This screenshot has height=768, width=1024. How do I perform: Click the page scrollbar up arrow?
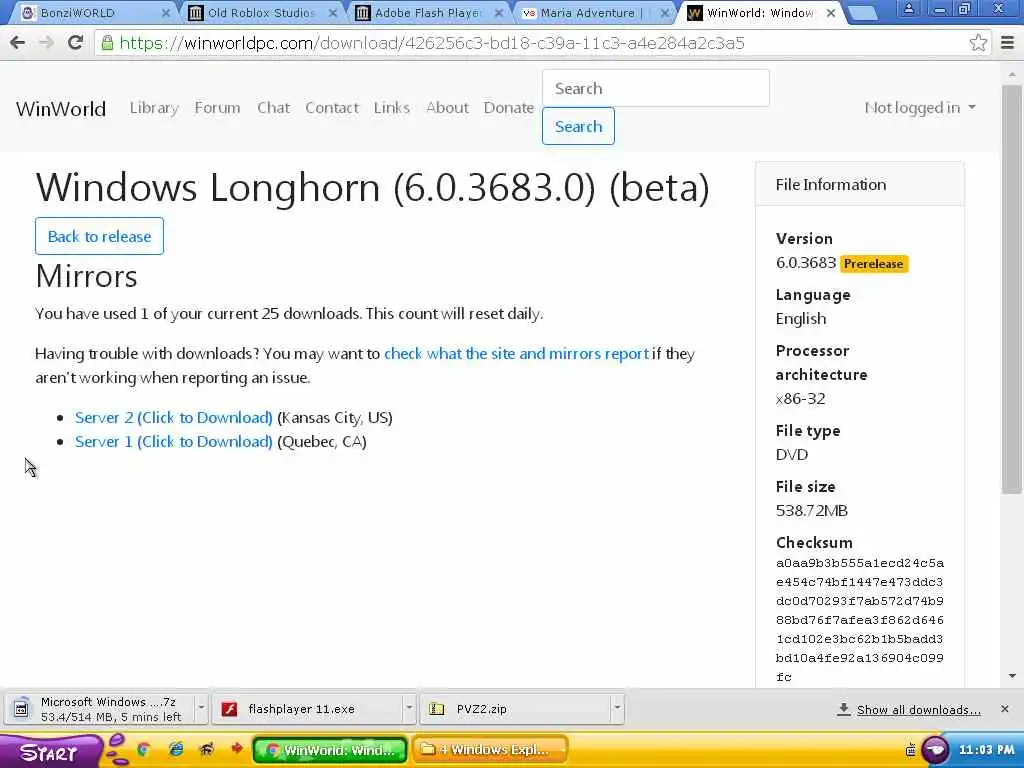click(1012, 73)
